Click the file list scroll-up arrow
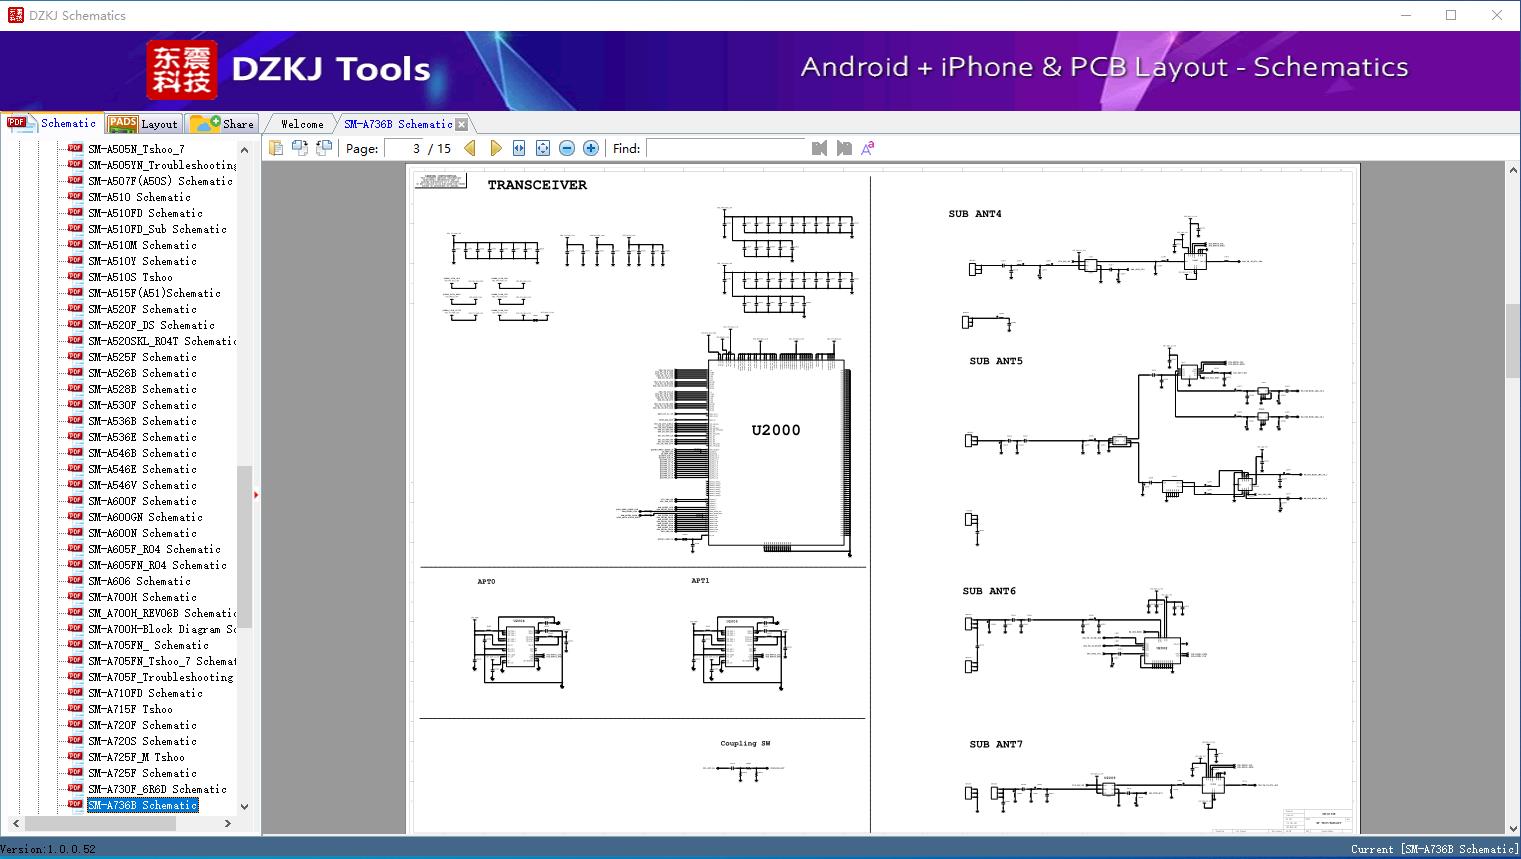The width and height of the screenshot is (1521, 859). click(245, 148)
